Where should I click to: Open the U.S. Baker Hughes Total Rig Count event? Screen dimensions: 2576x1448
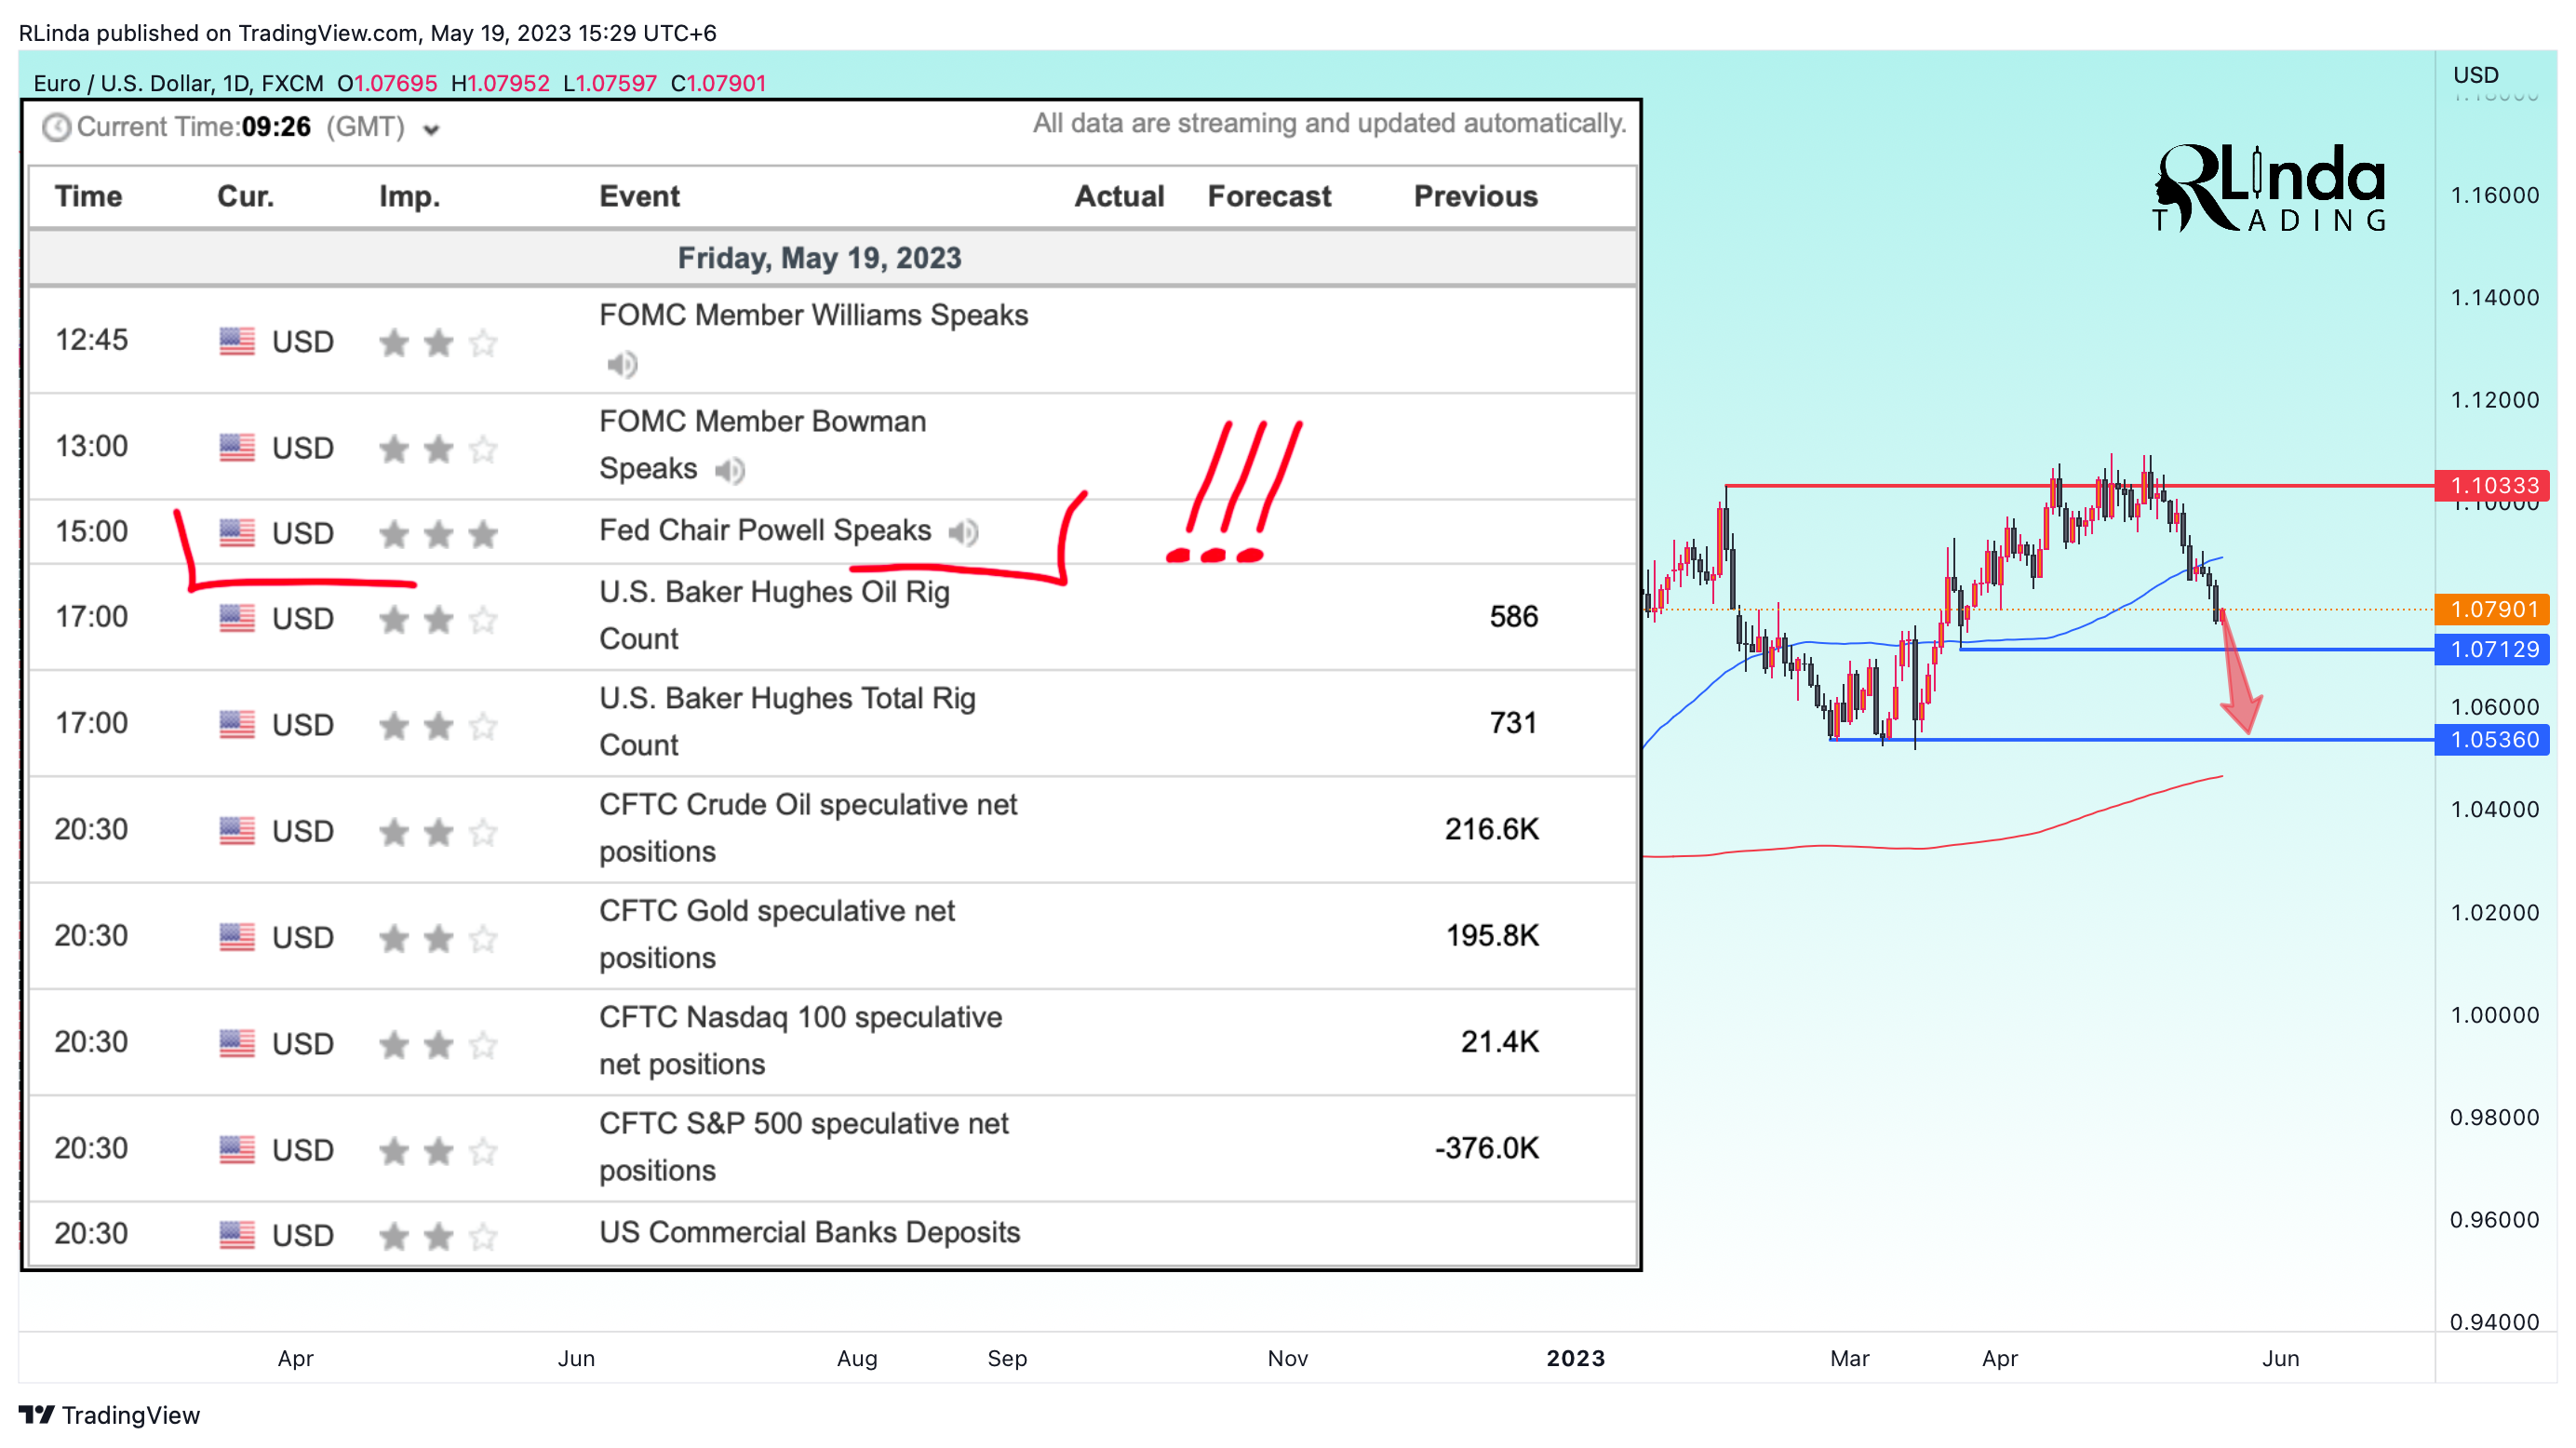[x=787, y=721]
